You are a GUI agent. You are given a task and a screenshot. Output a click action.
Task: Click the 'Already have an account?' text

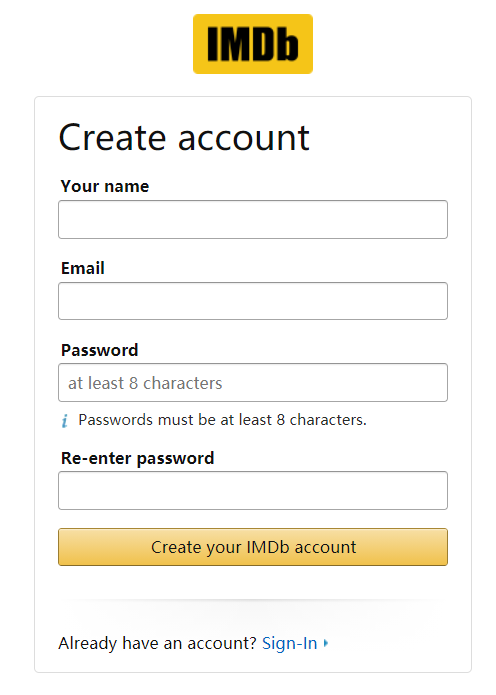[x=157, y=643]
